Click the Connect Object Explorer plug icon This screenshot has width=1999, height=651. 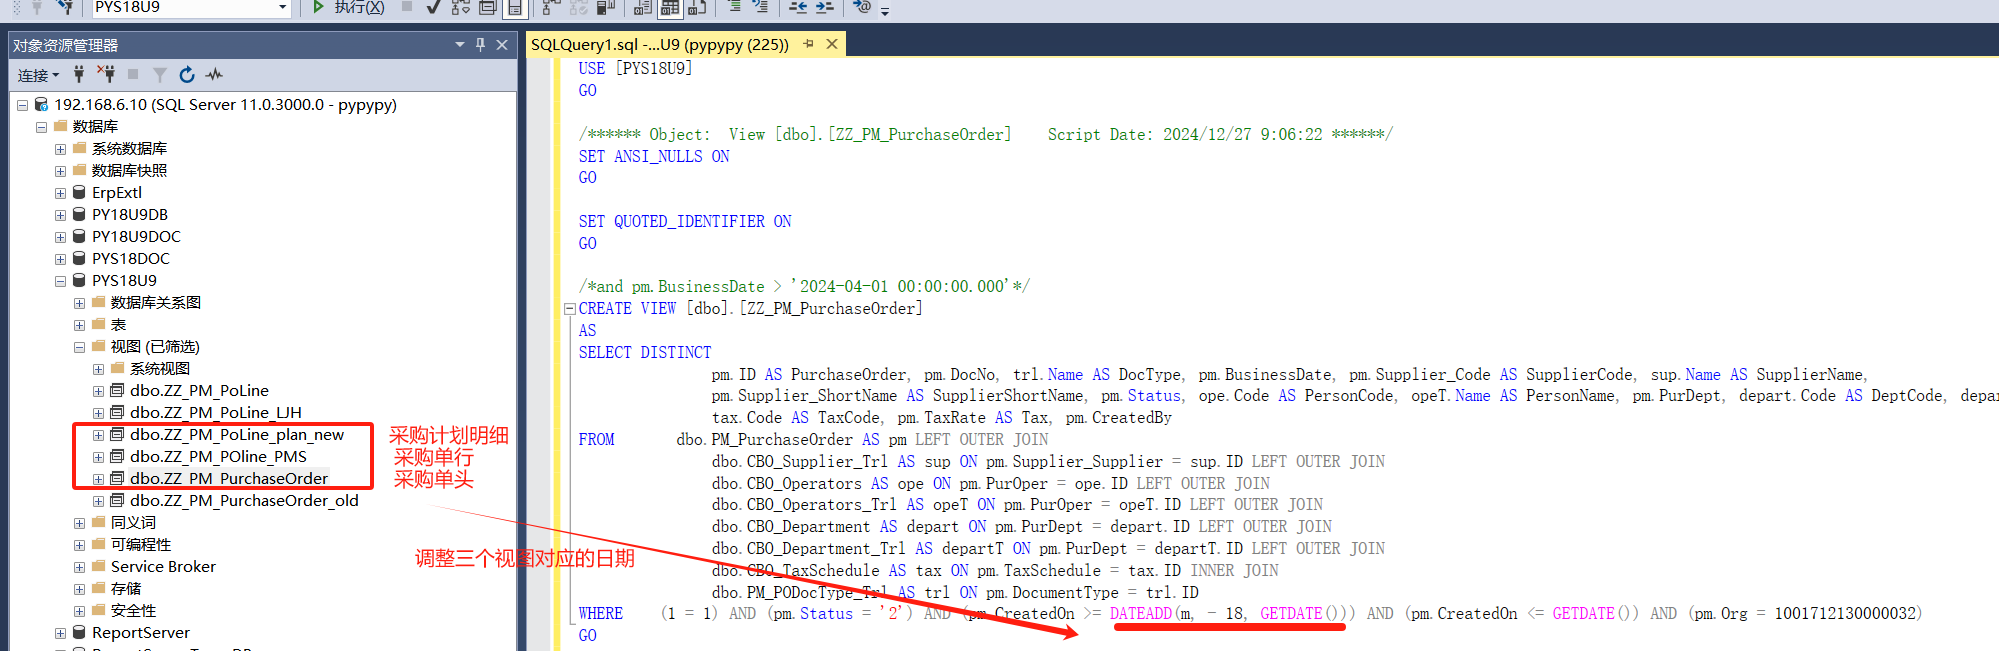79,75
